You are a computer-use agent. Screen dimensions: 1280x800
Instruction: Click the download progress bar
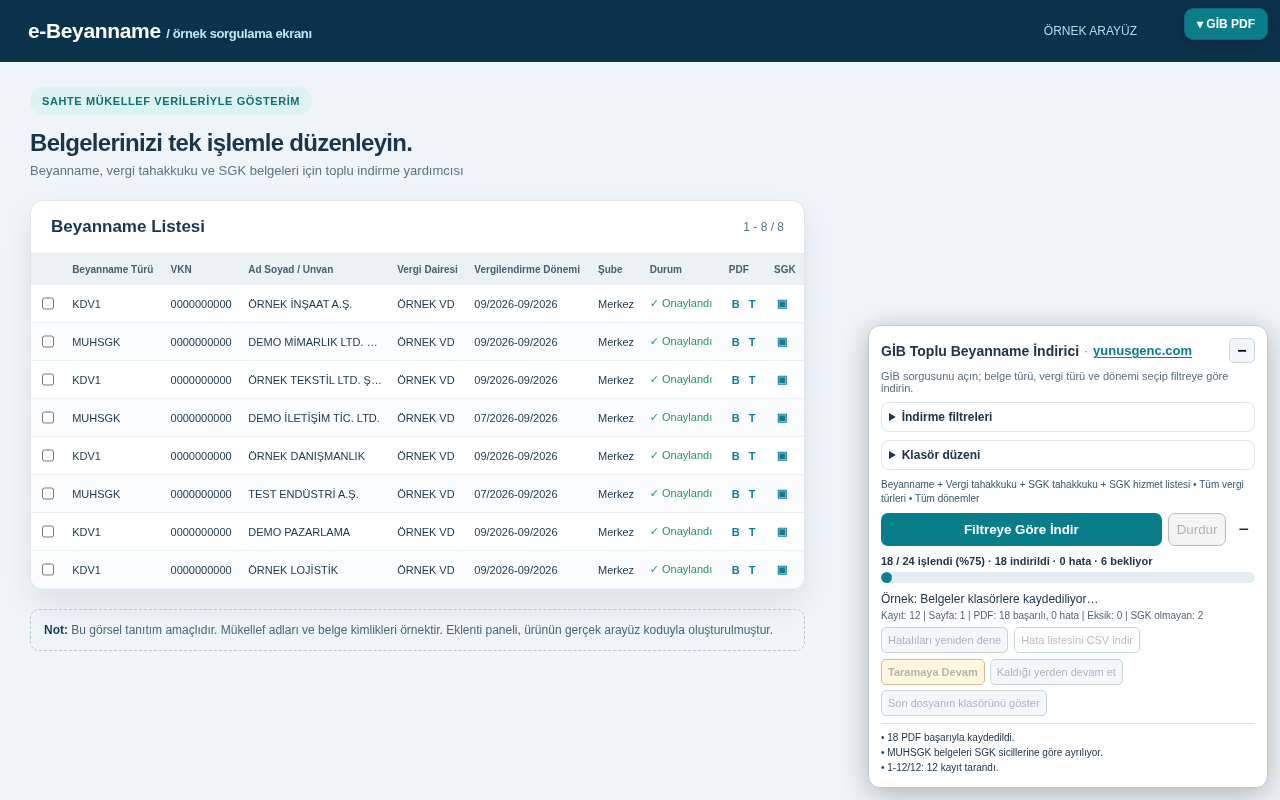1068,578
